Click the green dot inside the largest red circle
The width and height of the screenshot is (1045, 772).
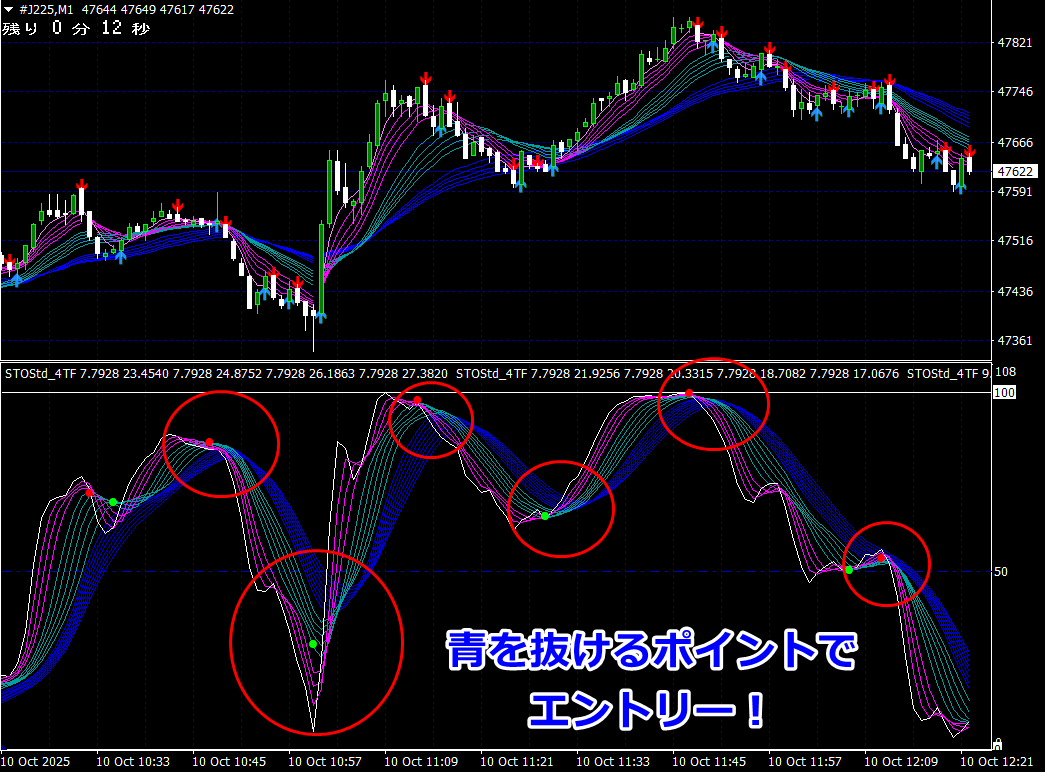coord(314,645)
